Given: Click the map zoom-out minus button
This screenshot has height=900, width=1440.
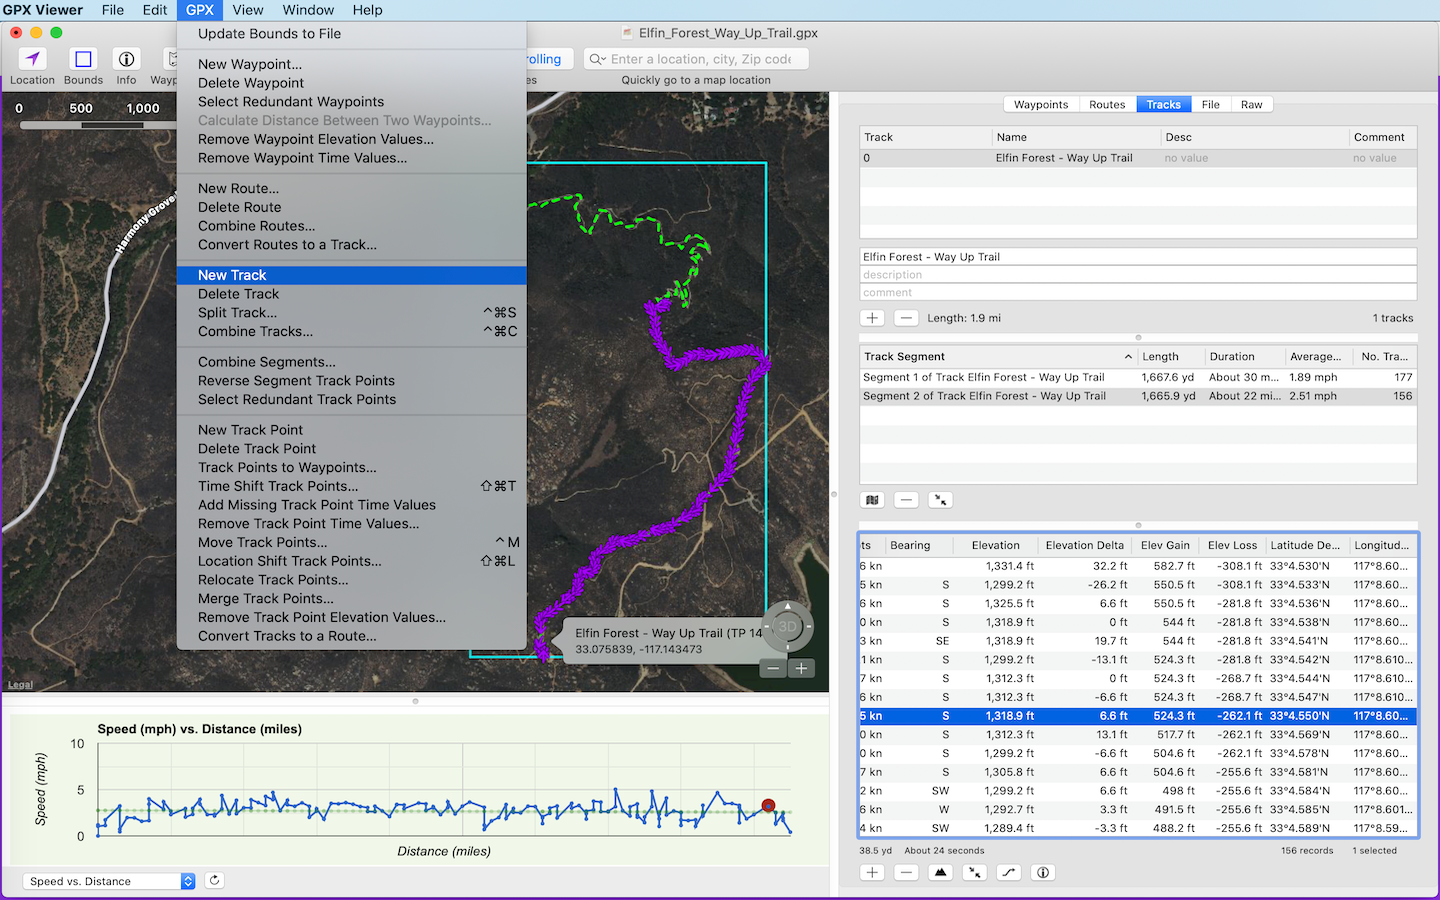Looking at the screenshot, I should tap(773, 669).
